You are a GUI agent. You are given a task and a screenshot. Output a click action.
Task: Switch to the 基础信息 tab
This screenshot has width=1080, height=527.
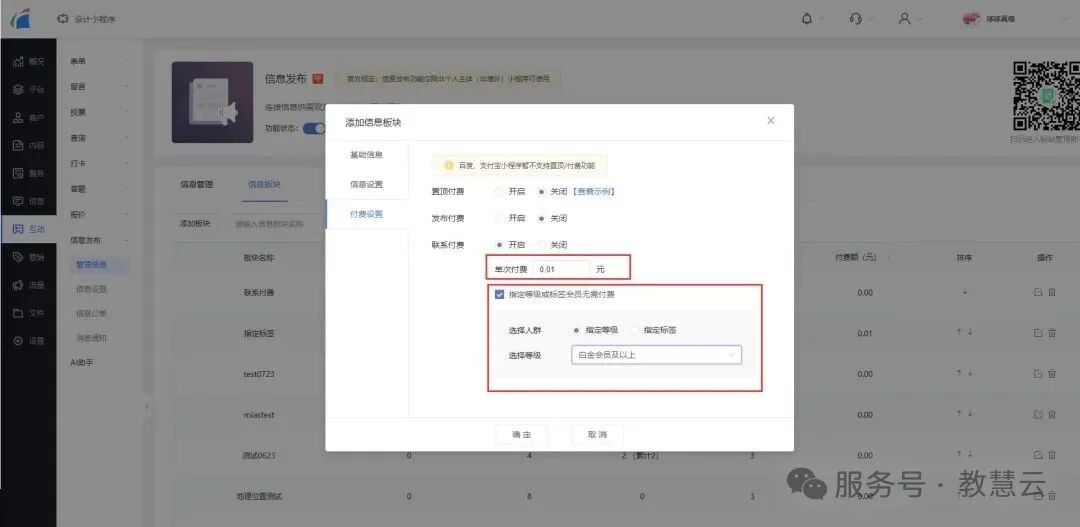coord(366,155)
